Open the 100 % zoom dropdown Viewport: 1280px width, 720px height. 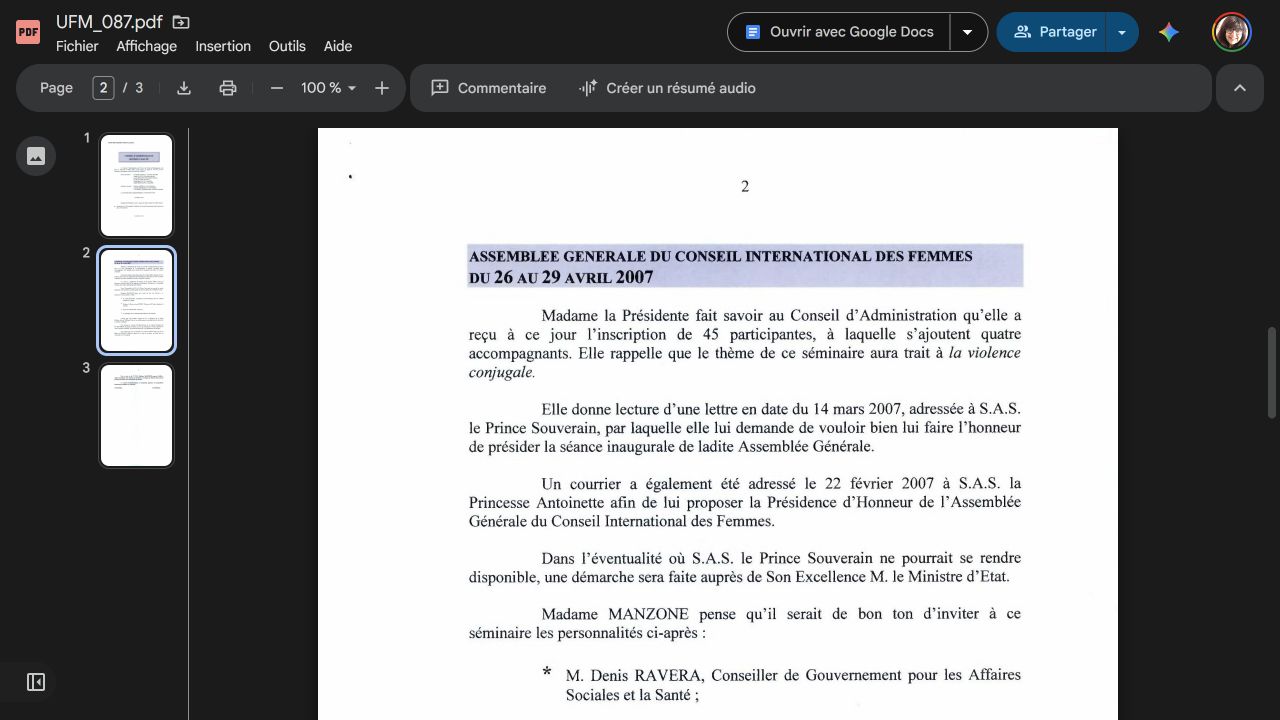[x=329, y=88]
